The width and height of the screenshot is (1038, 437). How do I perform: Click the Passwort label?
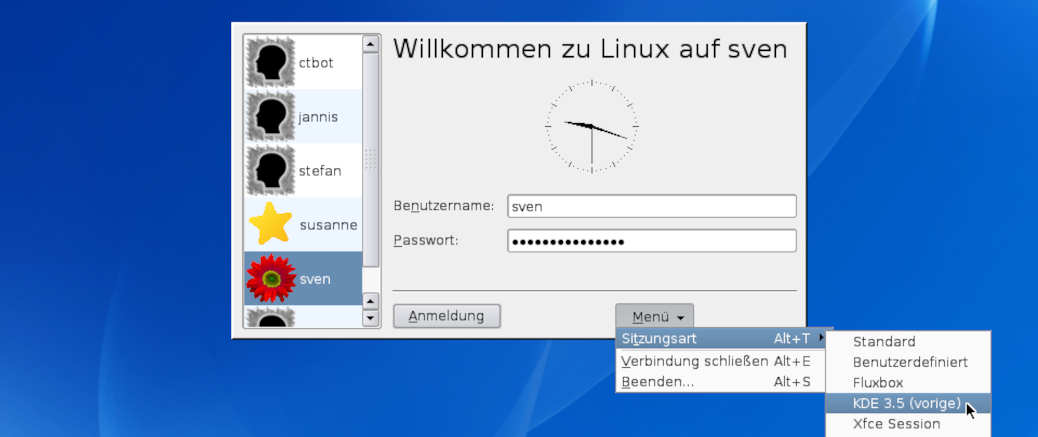[426, 240]
